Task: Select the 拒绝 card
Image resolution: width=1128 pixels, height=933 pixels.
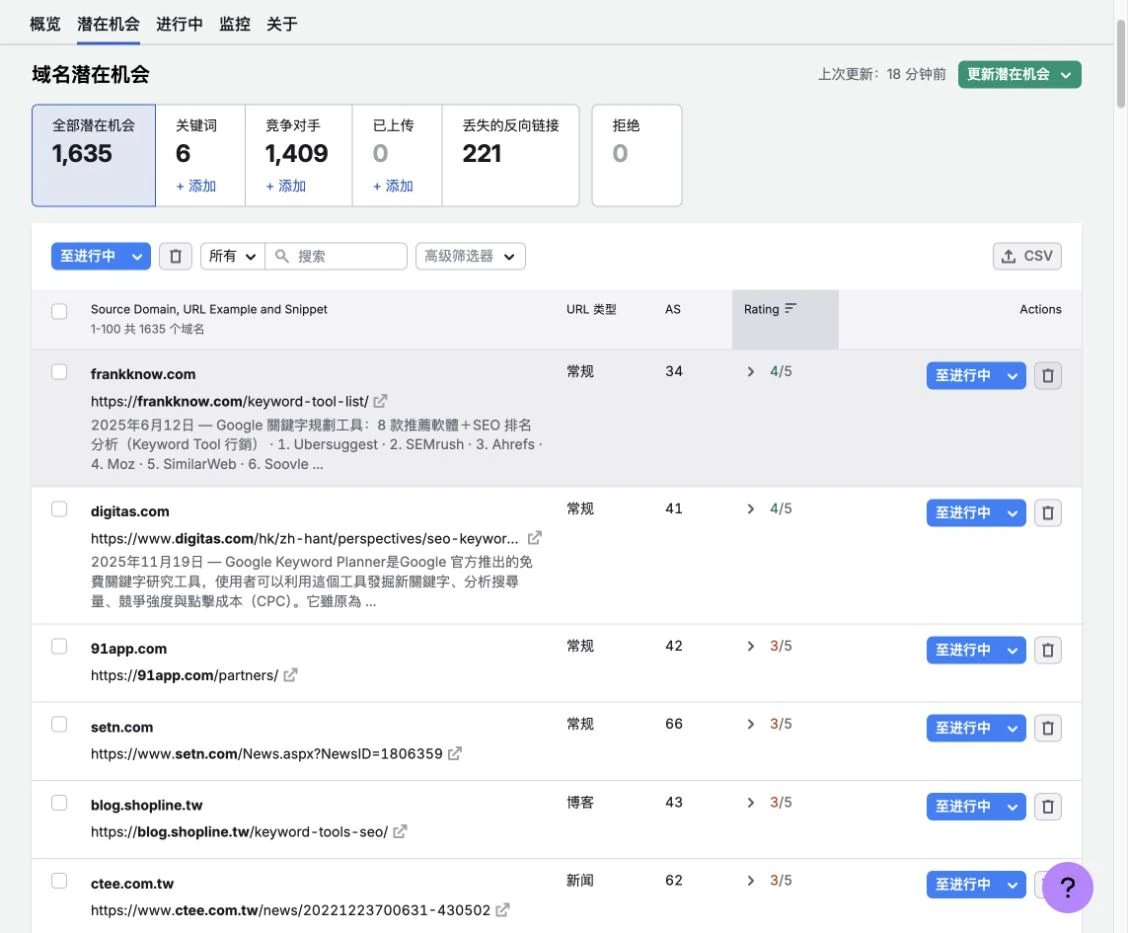Action: coord(637,155)
